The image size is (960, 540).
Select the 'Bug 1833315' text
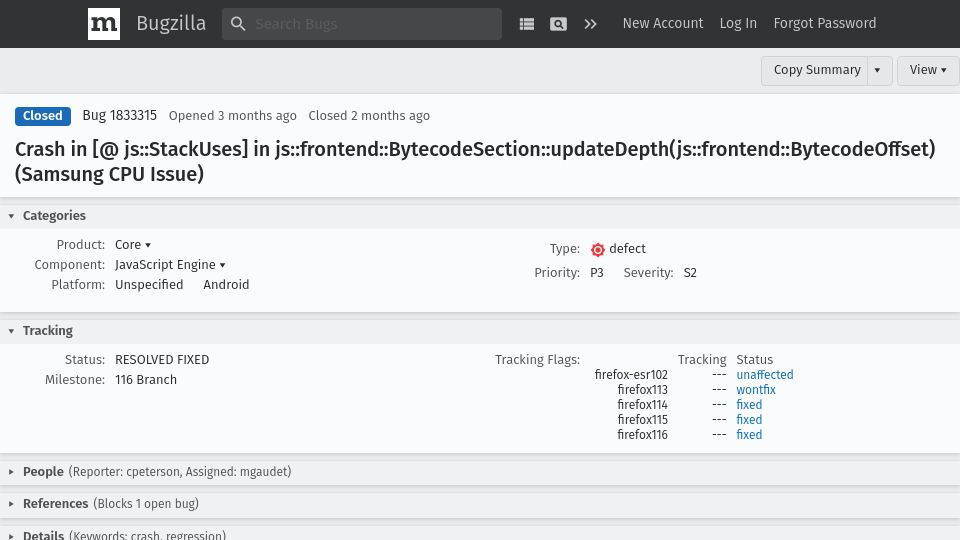[119, 115]
